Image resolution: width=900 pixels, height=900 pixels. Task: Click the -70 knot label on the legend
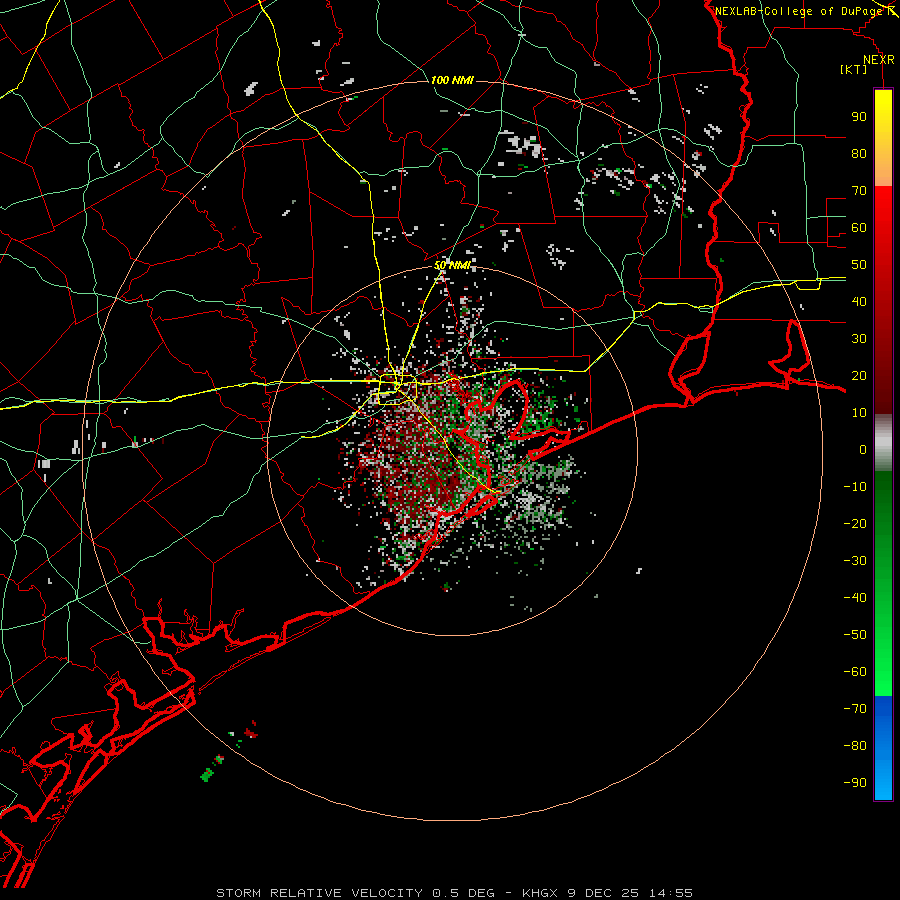pyautogui.click(x=855, y=709)
